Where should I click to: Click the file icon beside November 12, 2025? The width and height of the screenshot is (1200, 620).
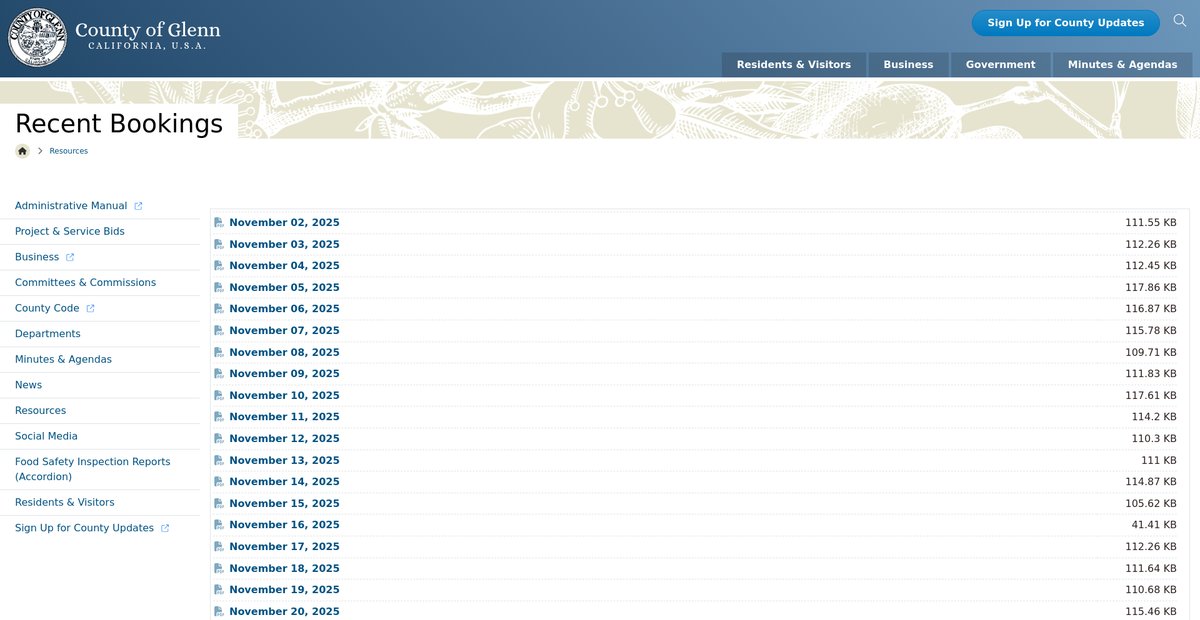pos(219,439)
